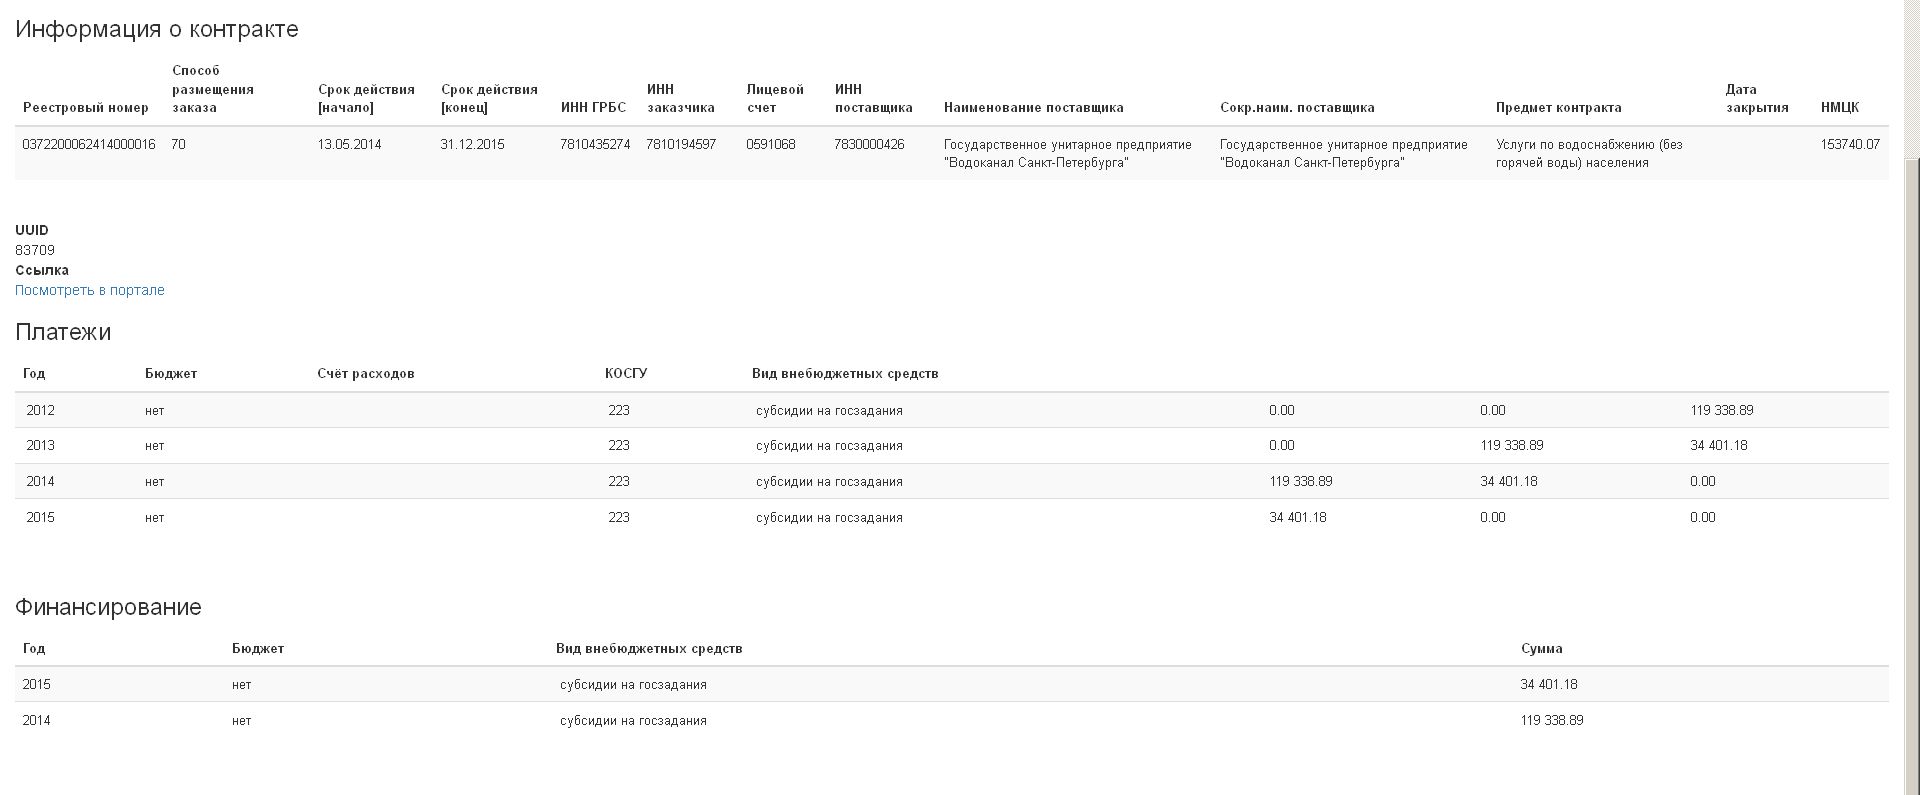1920x795 pixels.
Task: Select contract start date 13.05.2014
Action: tap(349, 145)
